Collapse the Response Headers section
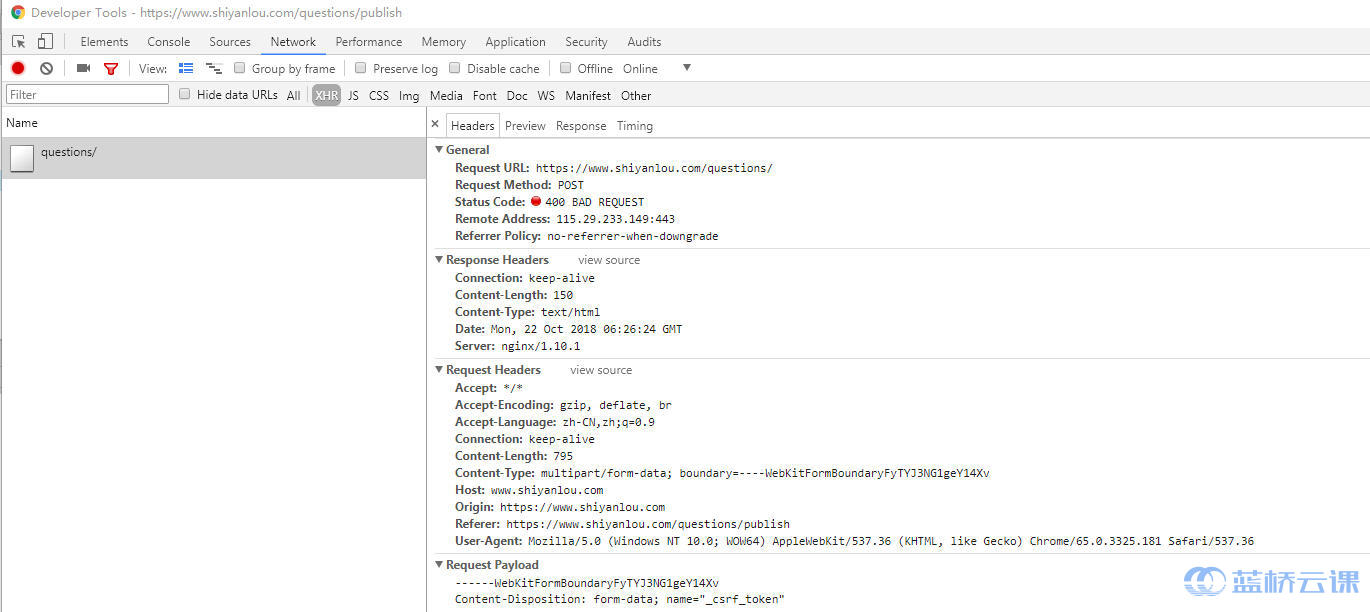 coord(439,259)
